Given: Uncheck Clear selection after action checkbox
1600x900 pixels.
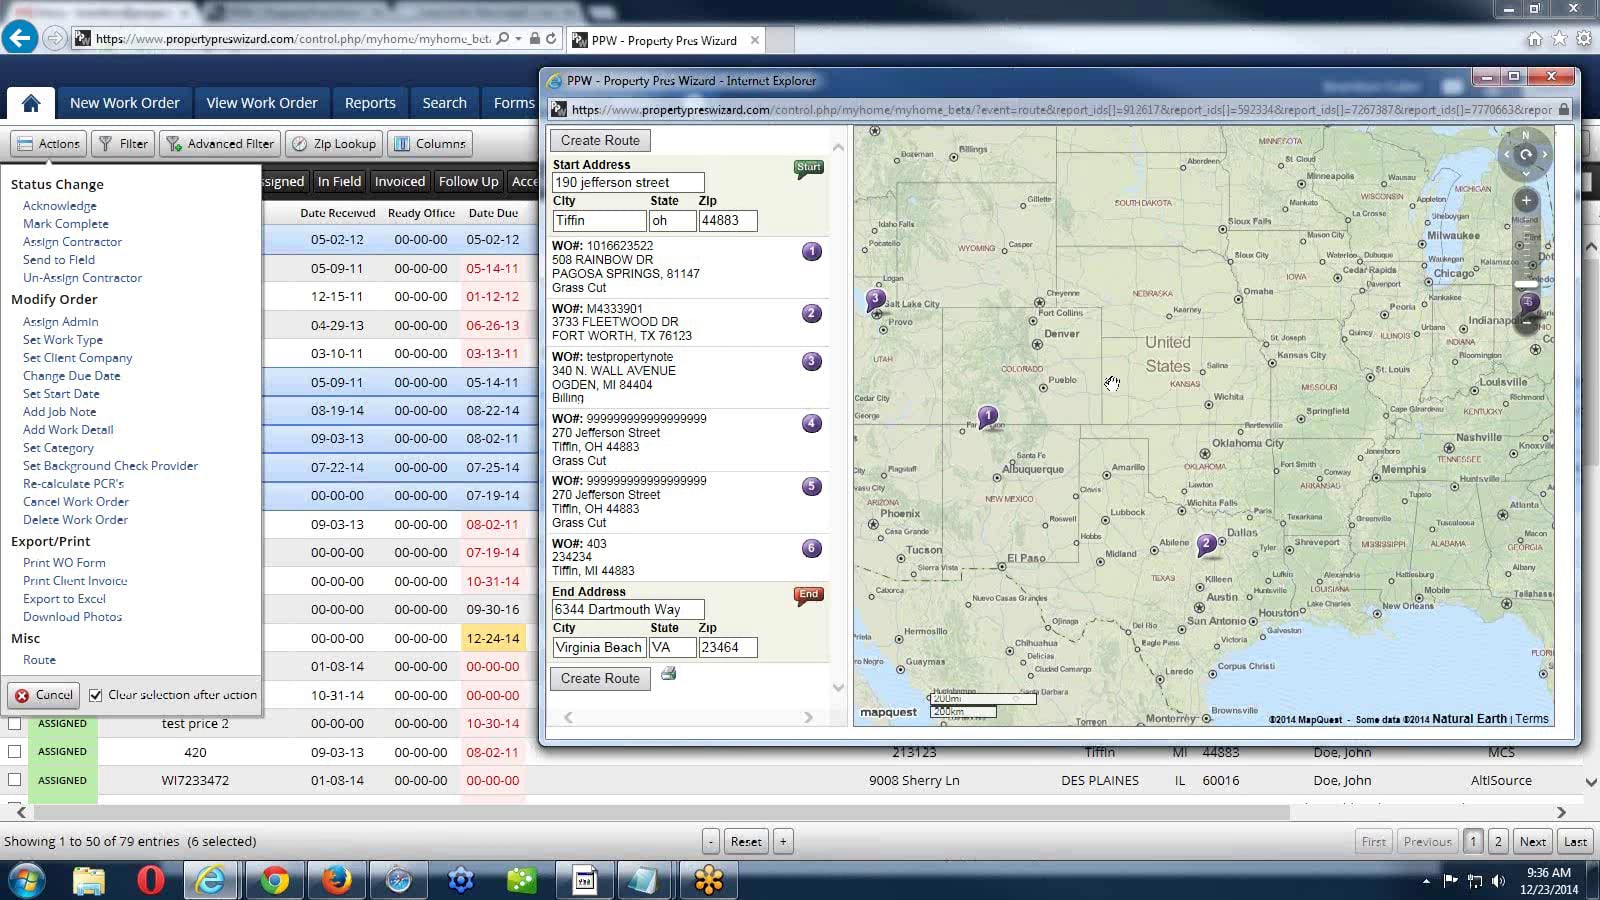Looking at the screenshot, I should point(96,695).
